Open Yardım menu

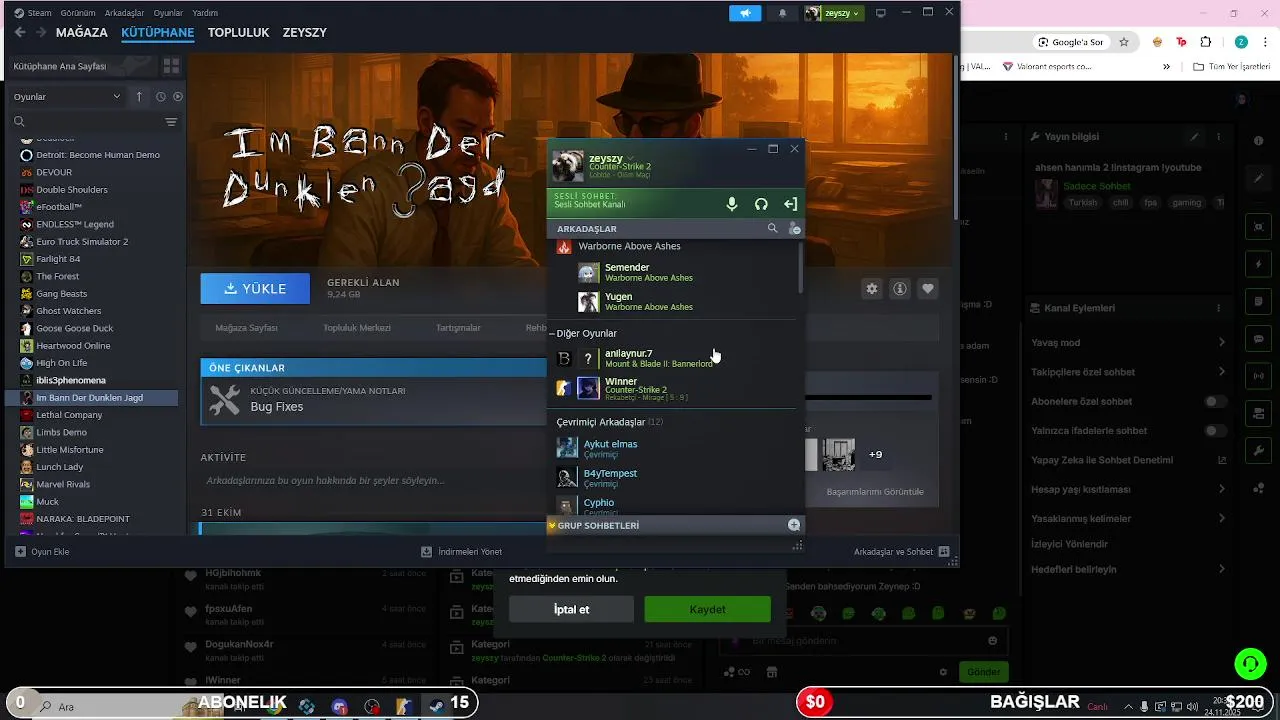point(205,13)
